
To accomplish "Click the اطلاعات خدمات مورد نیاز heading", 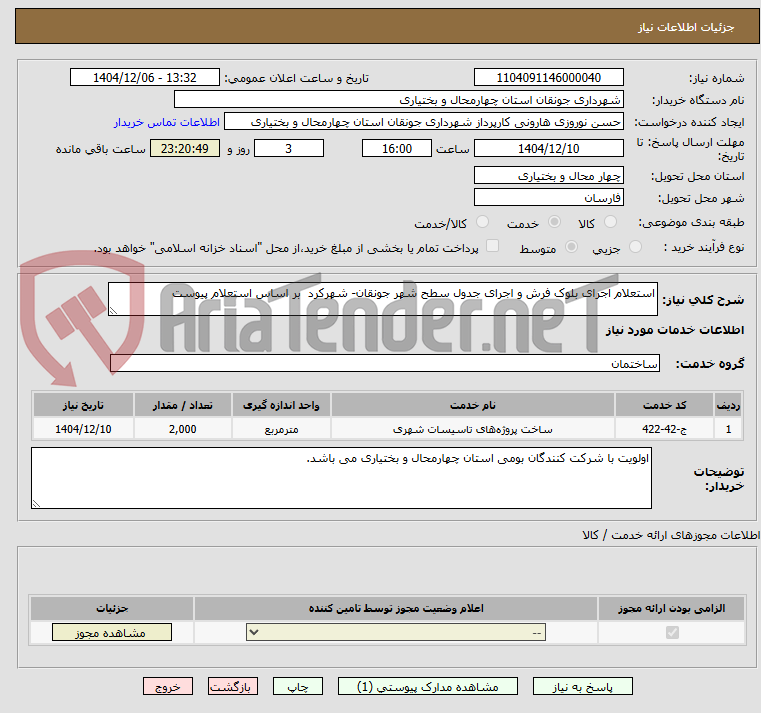I will coord(675,330).
